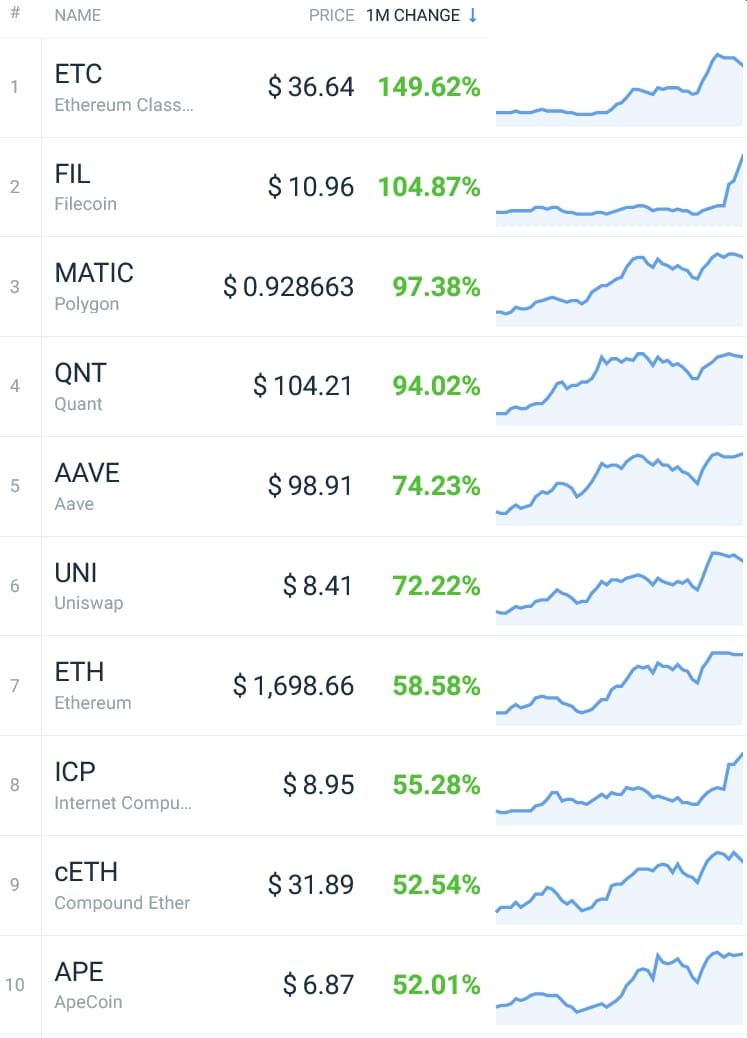
Task: Click the AAVE coin name
Action: pos(87,473)
